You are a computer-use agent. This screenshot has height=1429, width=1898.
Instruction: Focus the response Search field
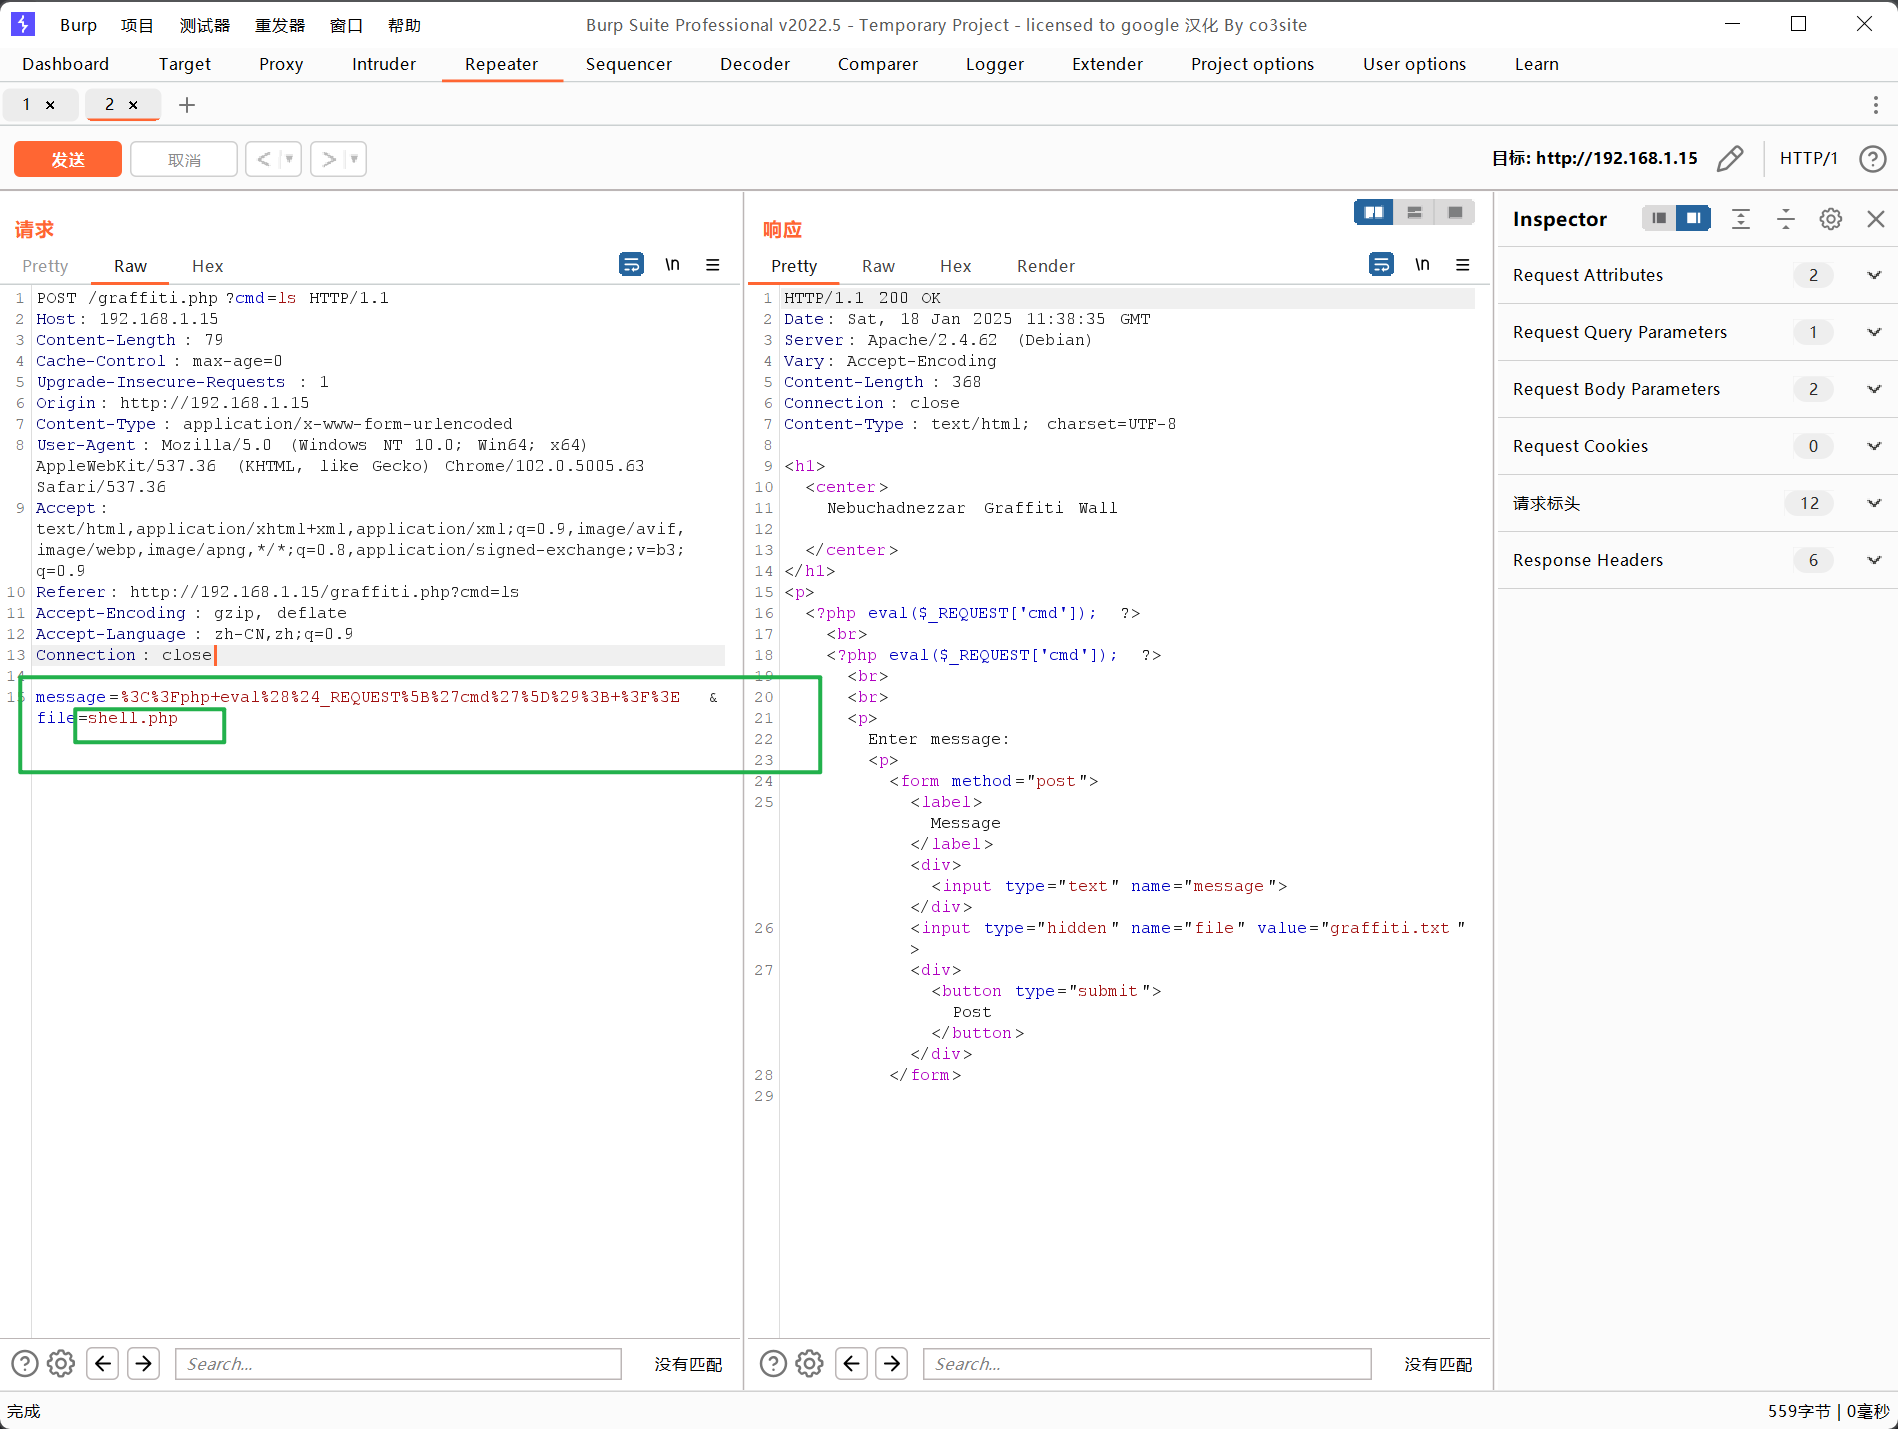point(1147,1364)
